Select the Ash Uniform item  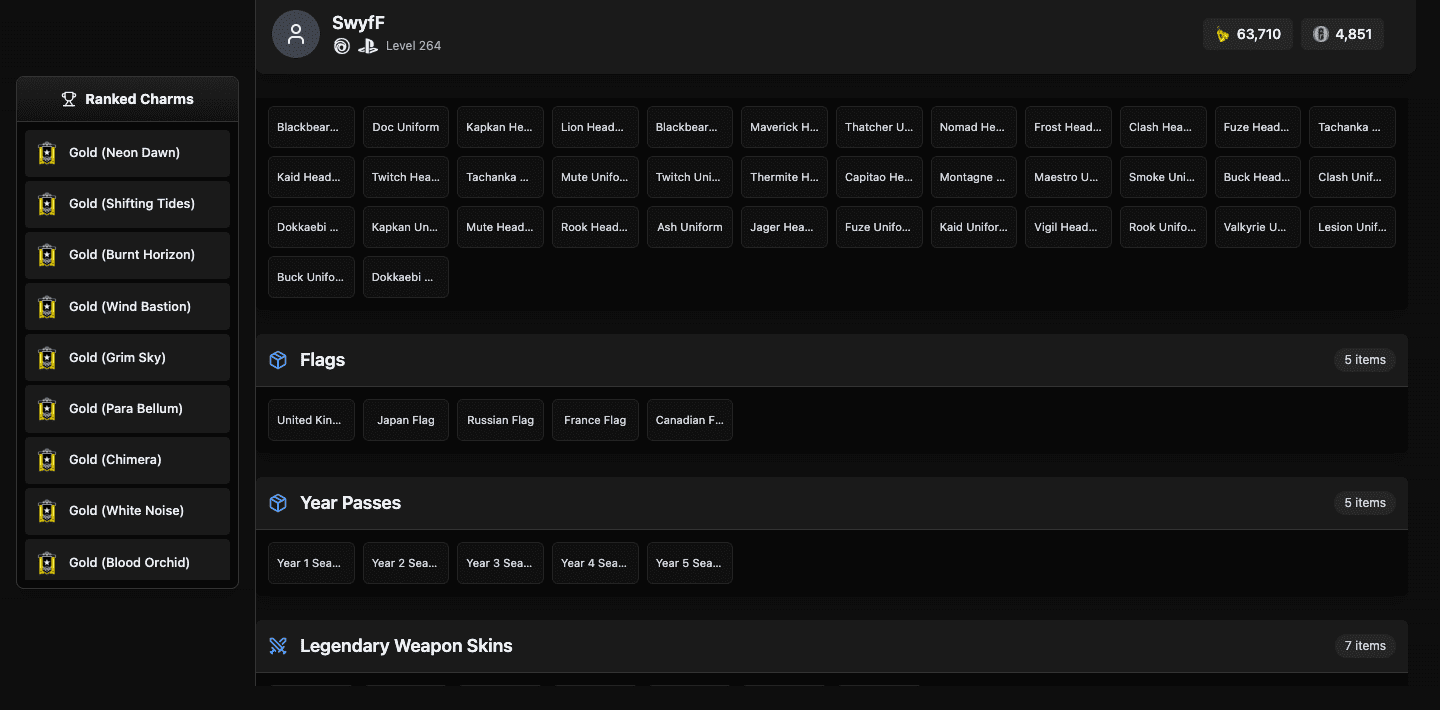tap(689, 227)
